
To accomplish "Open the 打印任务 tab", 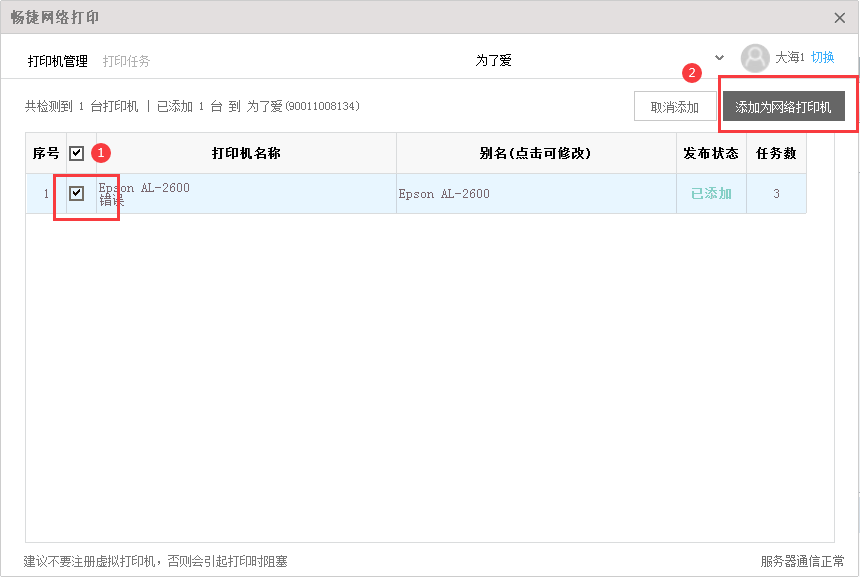I will 126,61.
